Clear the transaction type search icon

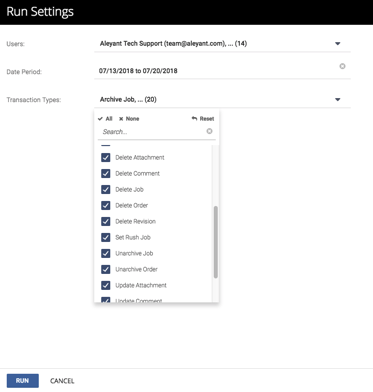click(x=209, y=131)
